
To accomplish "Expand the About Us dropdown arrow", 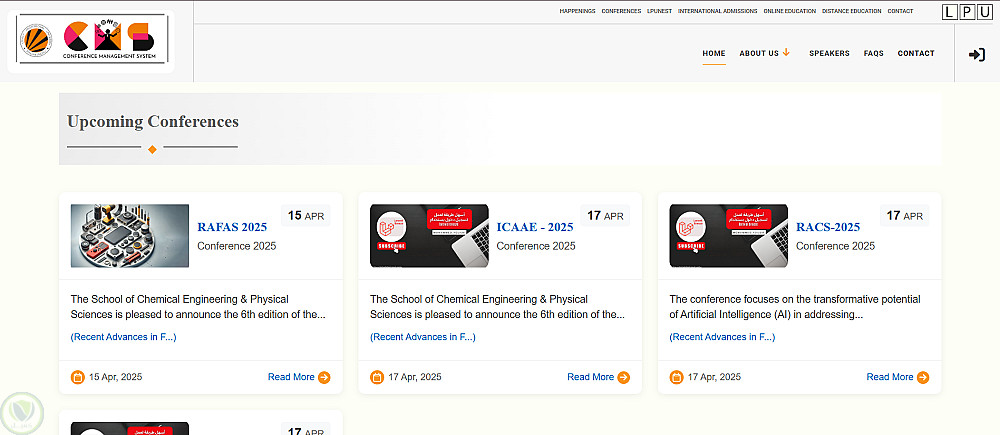I will coord(786,52).
